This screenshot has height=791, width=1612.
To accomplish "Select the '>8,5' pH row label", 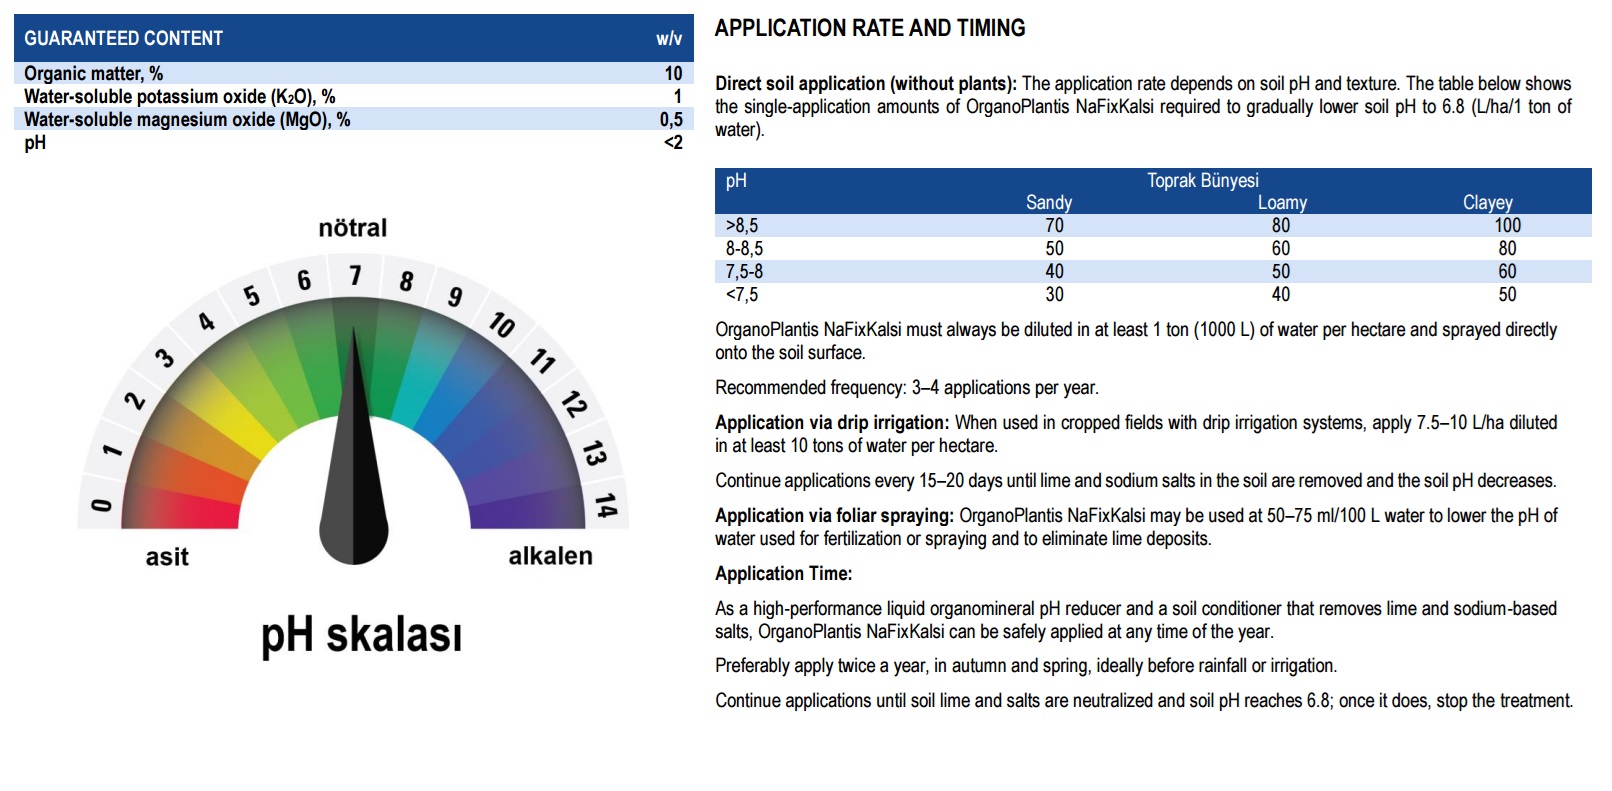I will (x=742, y=226).
